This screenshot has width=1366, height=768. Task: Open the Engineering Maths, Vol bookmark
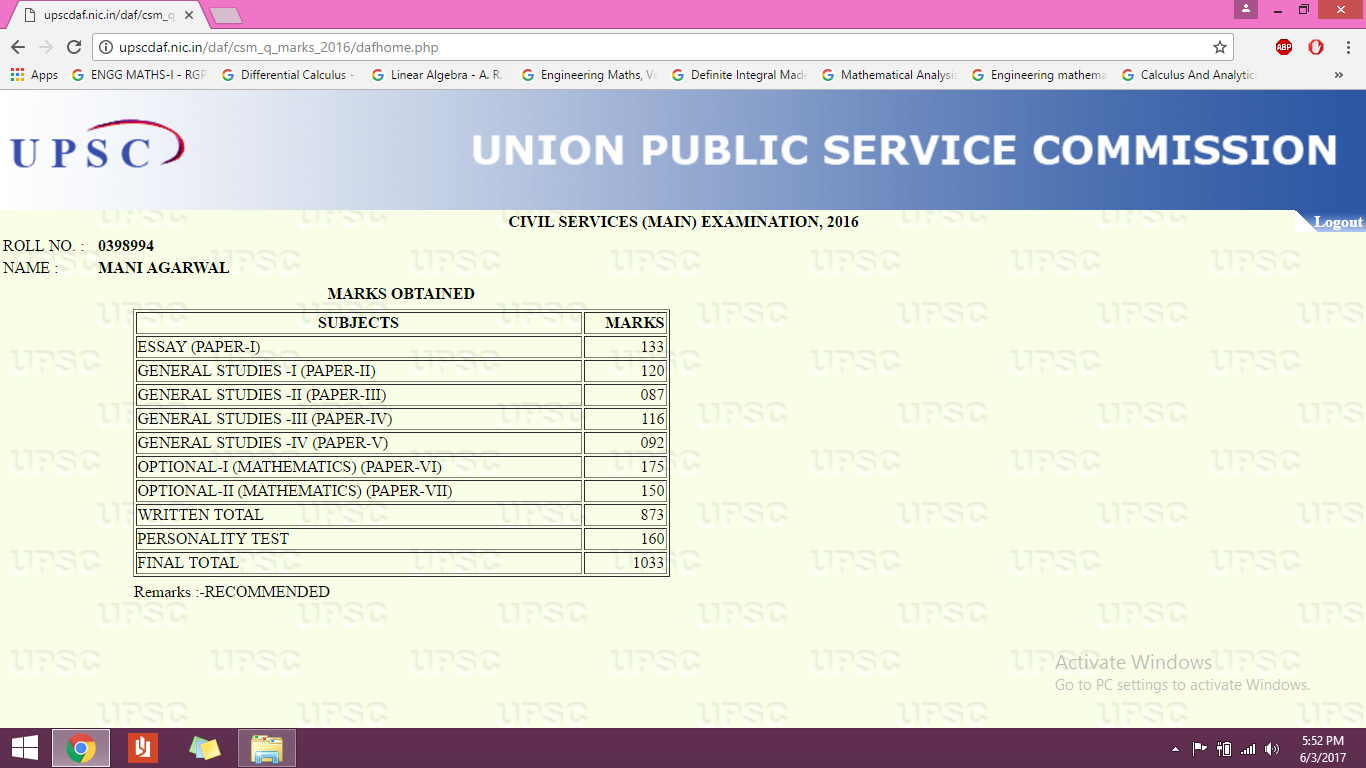(588, 75)
